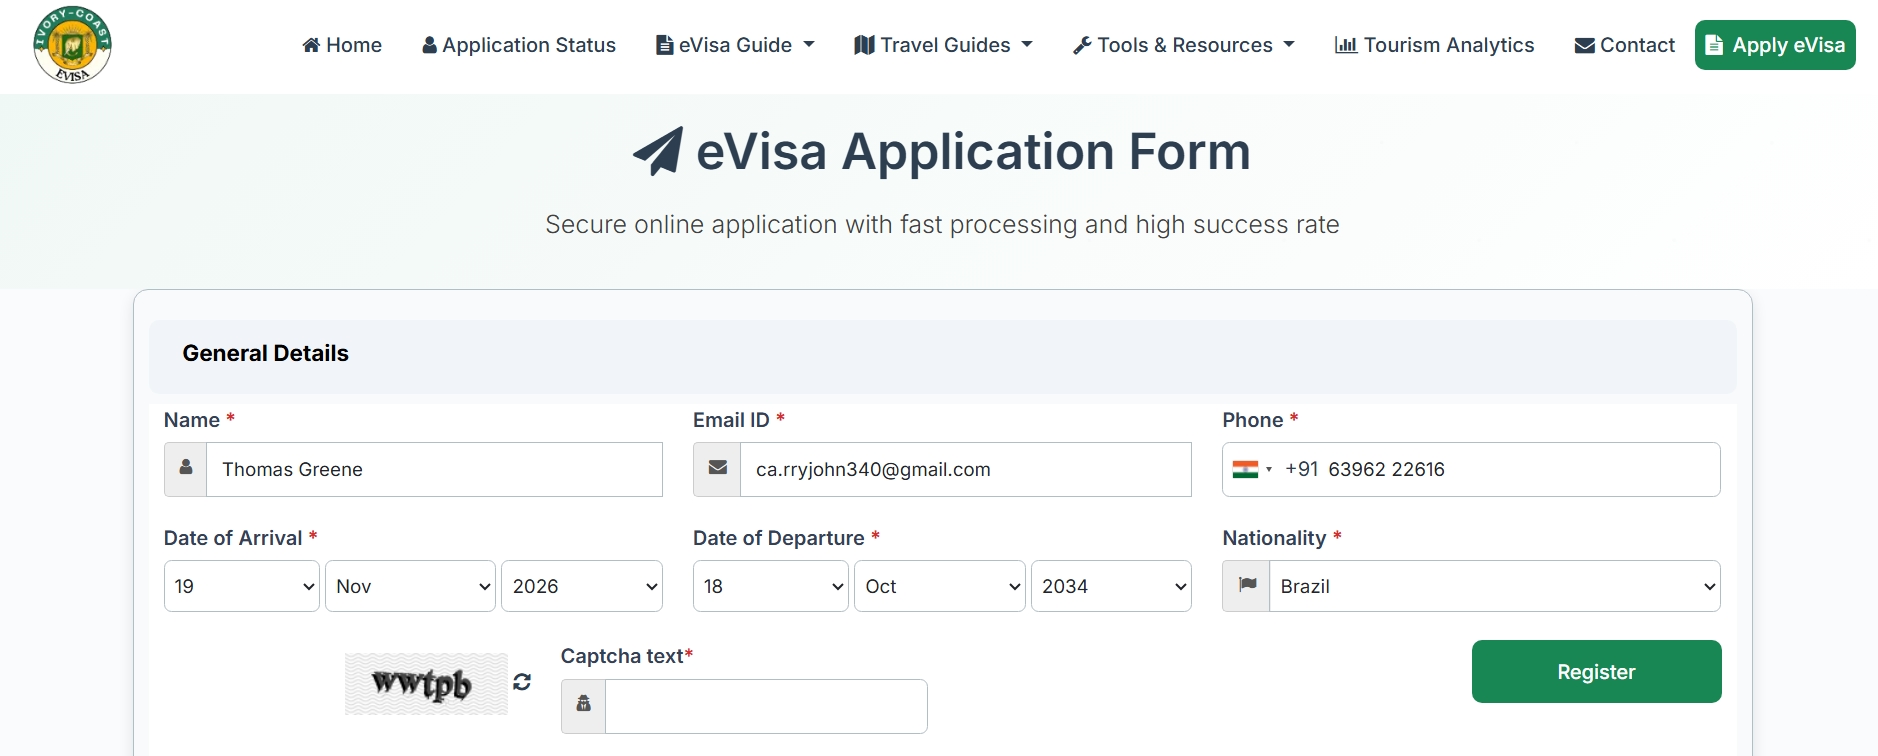Click the captcha image showing wwtpb
The width and height of the screenshot is (1878, 756).
426,684
